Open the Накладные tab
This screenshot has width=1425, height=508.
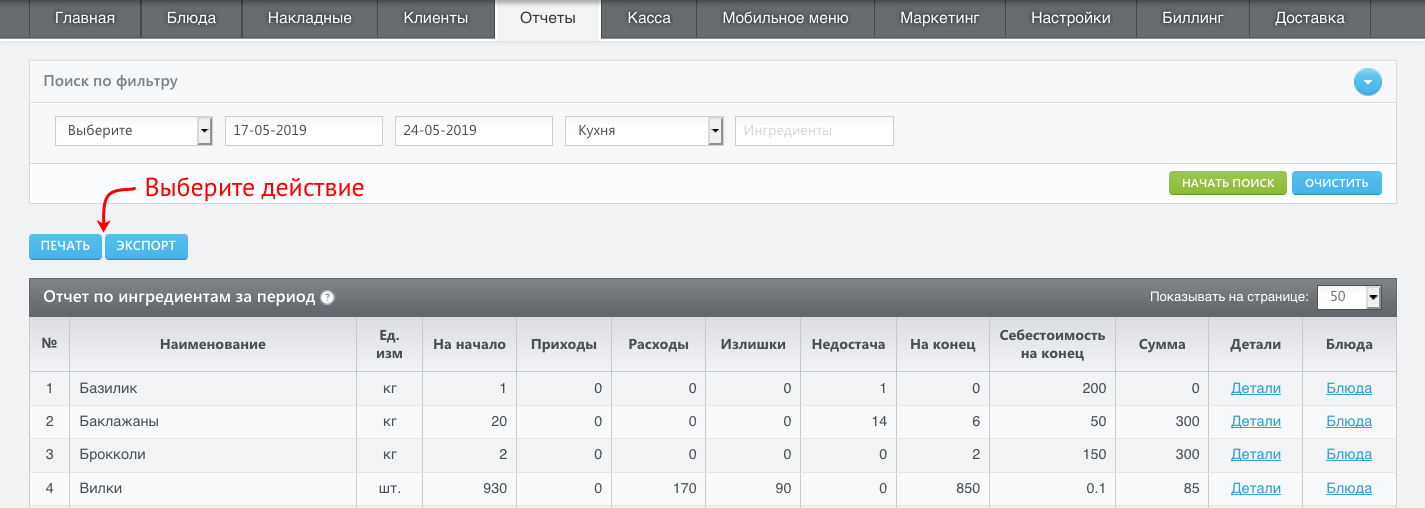coord(310,18)
